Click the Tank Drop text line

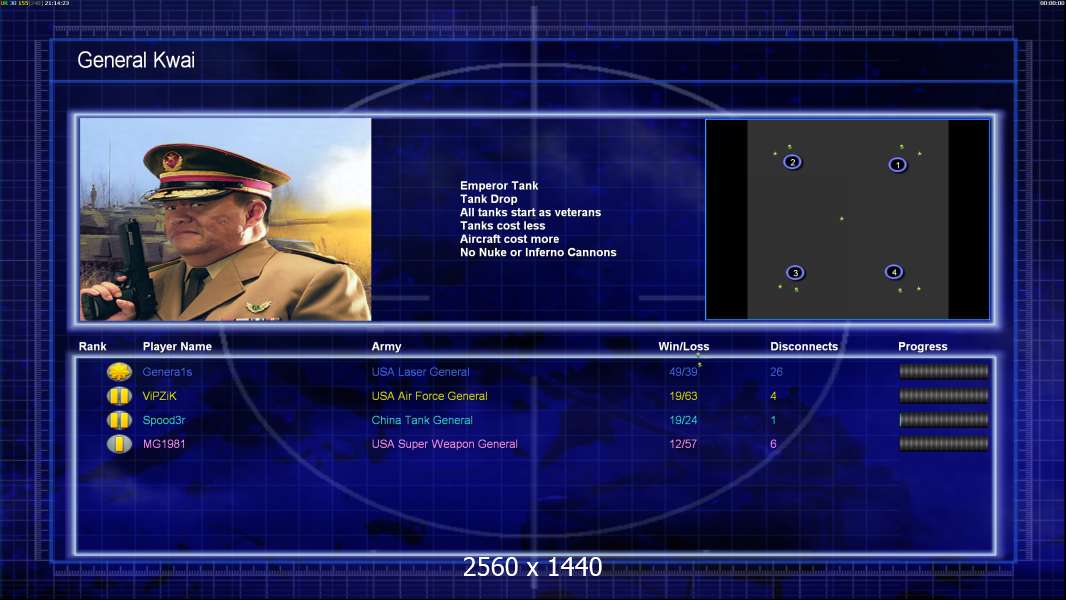(x=489, y=199)
